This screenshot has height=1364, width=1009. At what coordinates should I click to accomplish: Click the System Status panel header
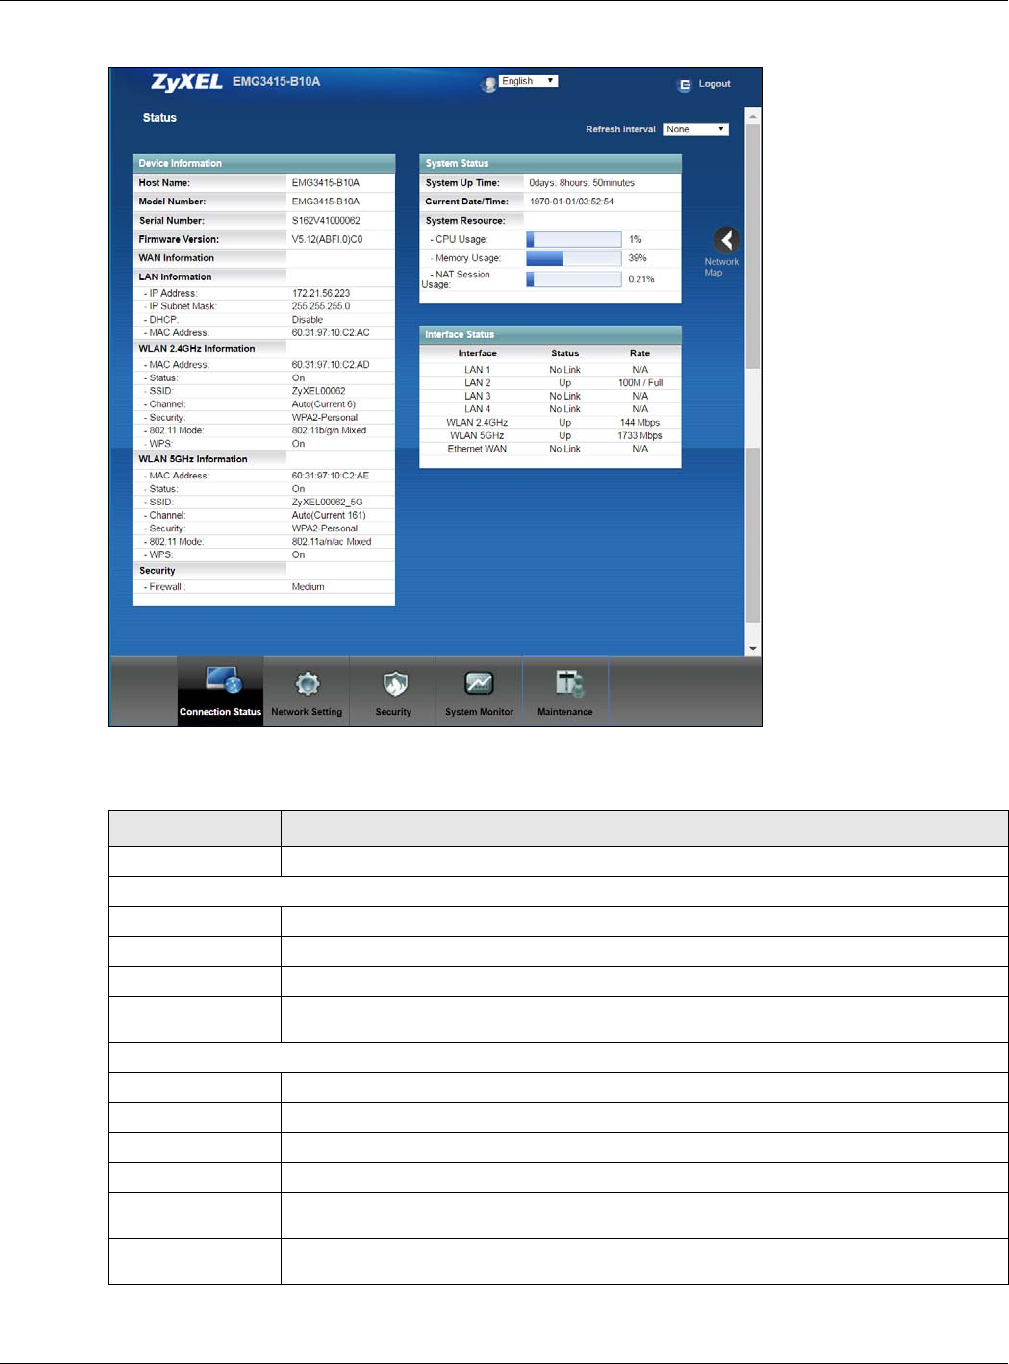click(550, 163)
